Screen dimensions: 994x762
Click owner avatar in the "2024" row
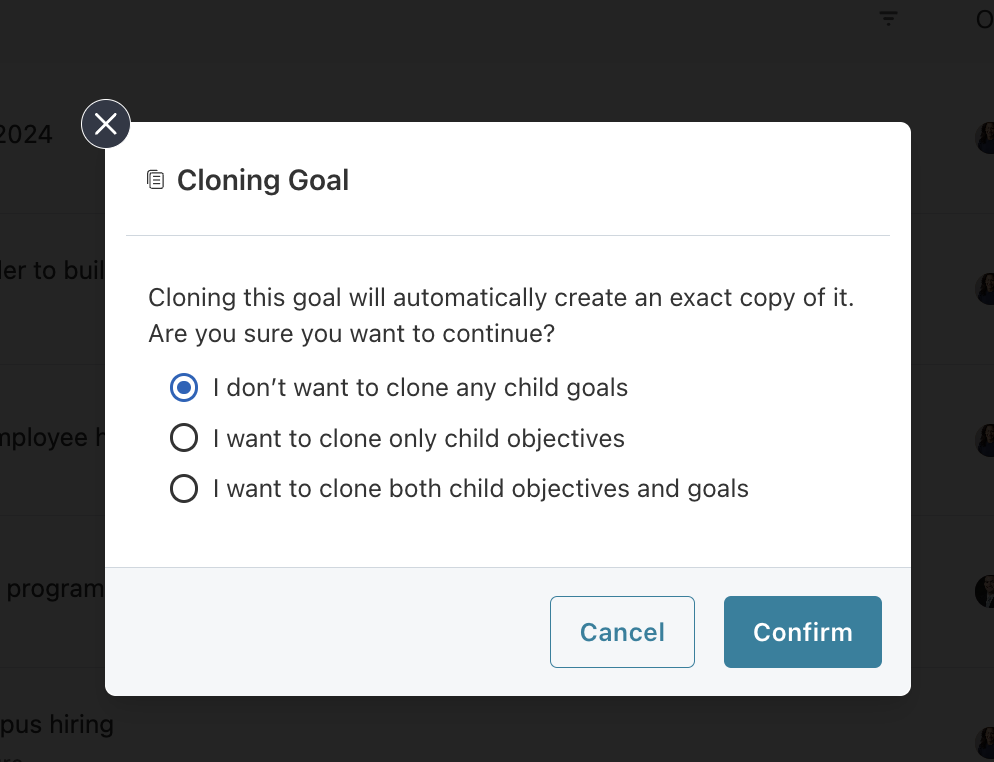click(x=986, y=137)
